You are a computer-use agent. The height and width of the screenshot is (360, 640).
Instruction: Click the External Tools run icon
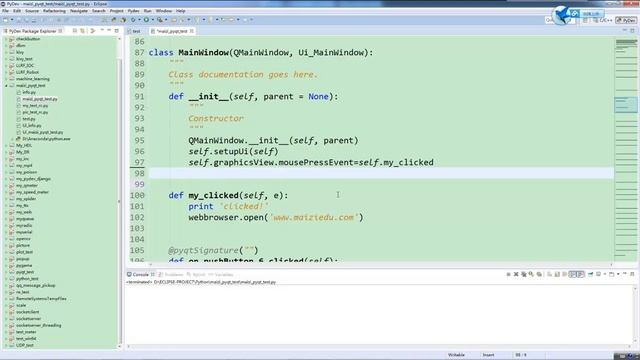coord(160,20)
